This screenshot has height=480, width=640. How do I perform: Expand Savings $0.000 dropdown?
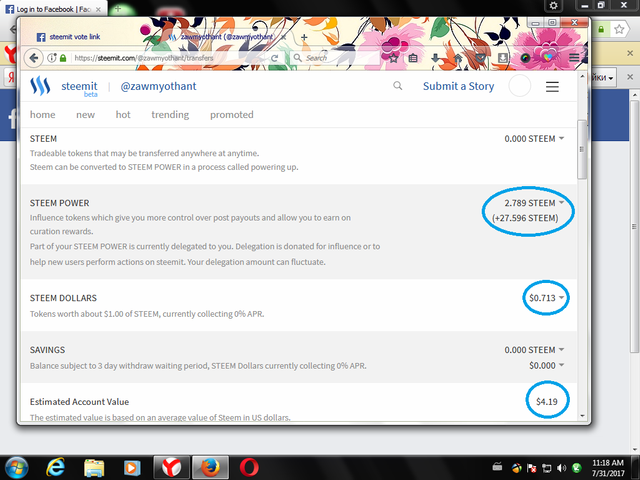point(547,365)
